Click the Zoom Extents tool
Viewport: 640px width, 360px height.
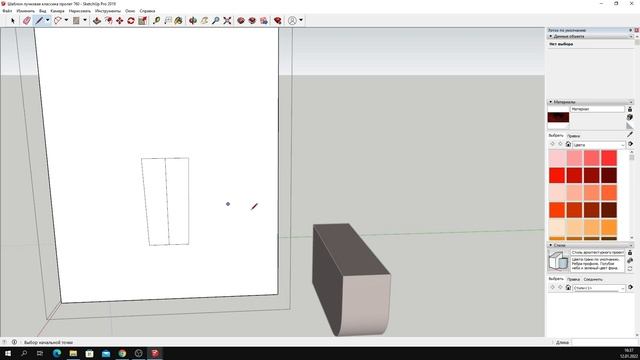[x=227, y=20]
